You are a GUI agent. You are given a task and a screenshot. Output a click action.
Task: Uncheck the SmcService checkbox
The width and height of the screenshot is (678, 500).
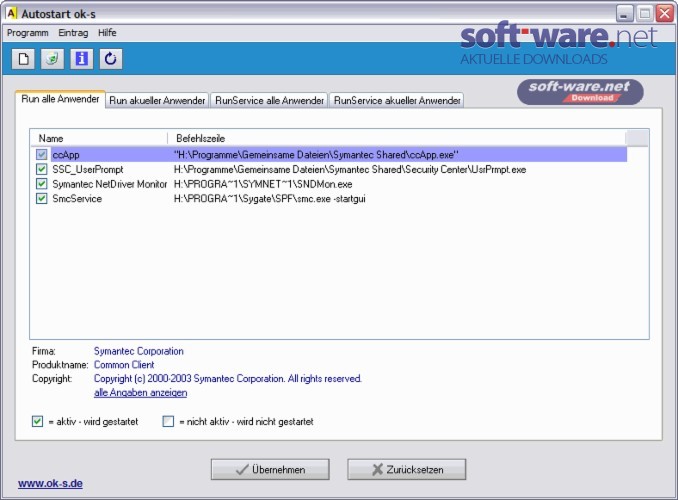(x=42, y=199)
